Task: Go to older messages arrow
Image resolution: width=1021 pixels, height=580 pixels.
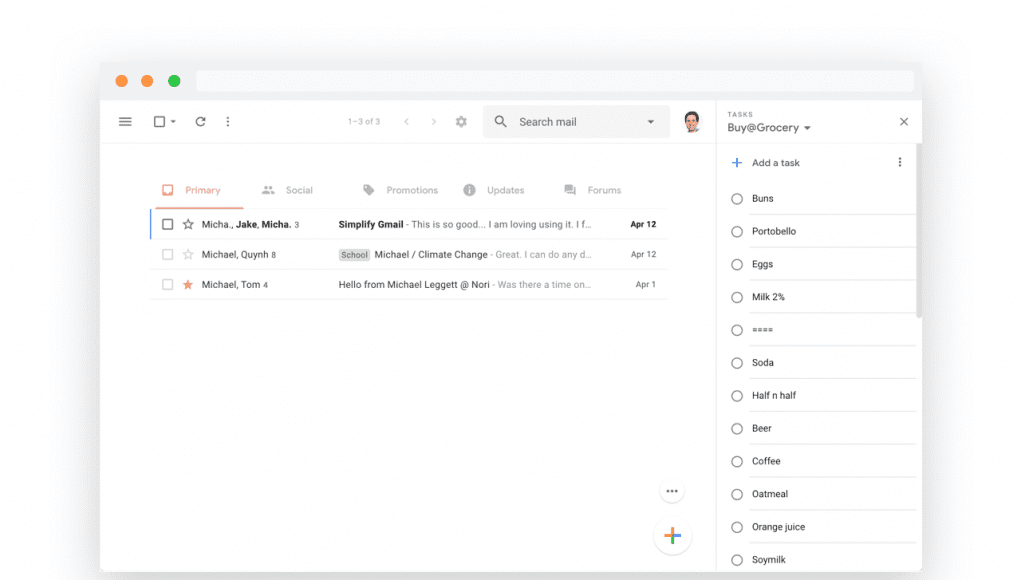Action: point(434,122)
